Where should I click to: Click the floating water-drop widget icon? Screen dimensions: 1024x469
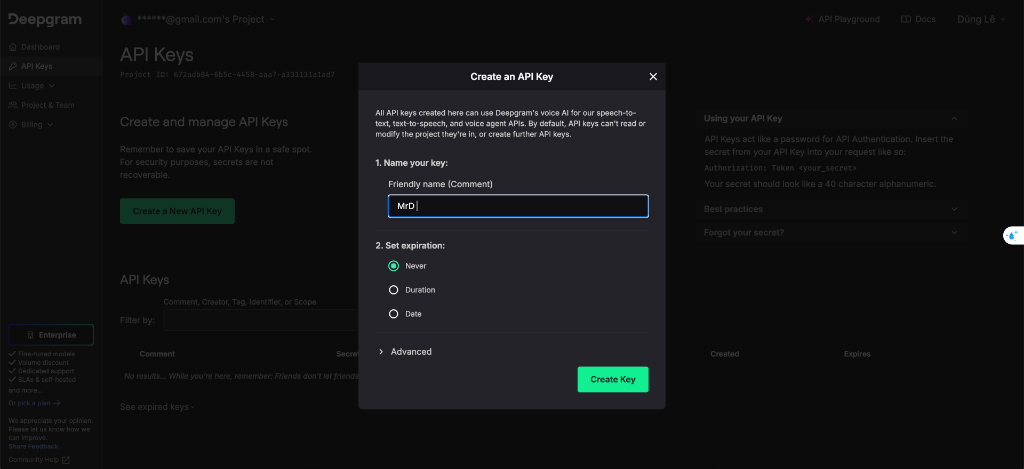1013,235
